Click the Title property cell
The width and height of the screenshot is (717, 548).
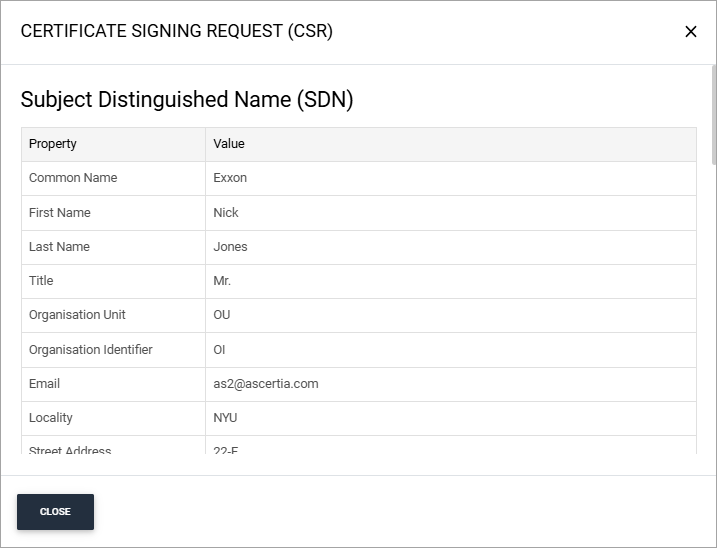41,281
